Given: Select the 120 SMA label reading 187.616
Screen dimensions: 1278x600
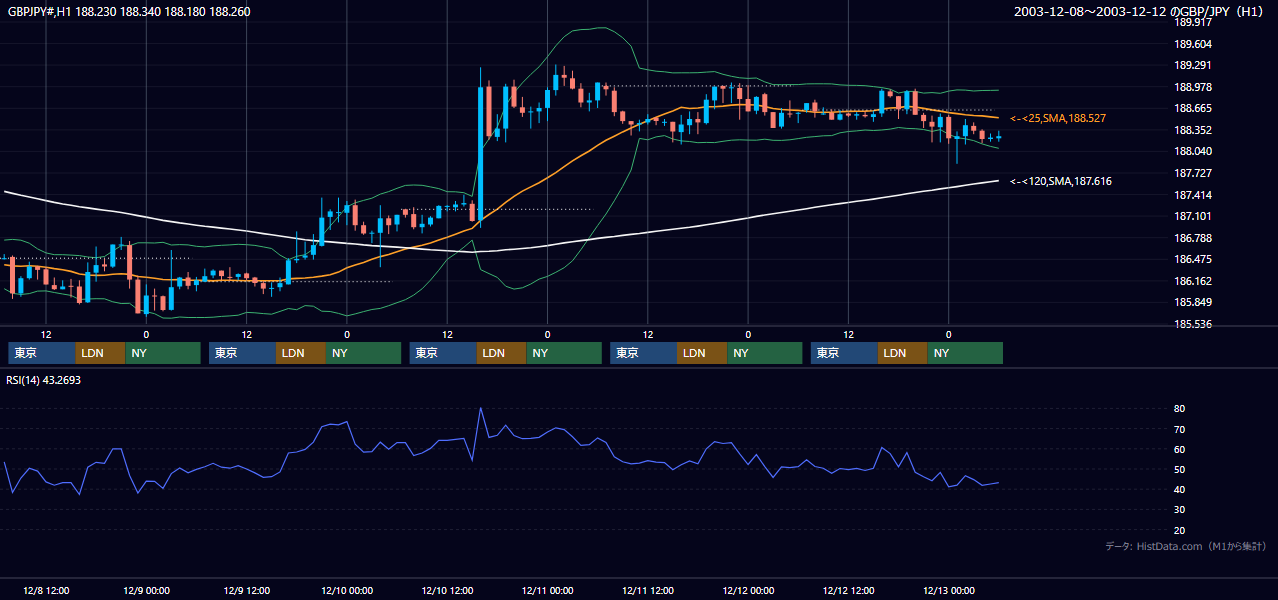Looking at the screenshot, I should (x=1061, y=181).
